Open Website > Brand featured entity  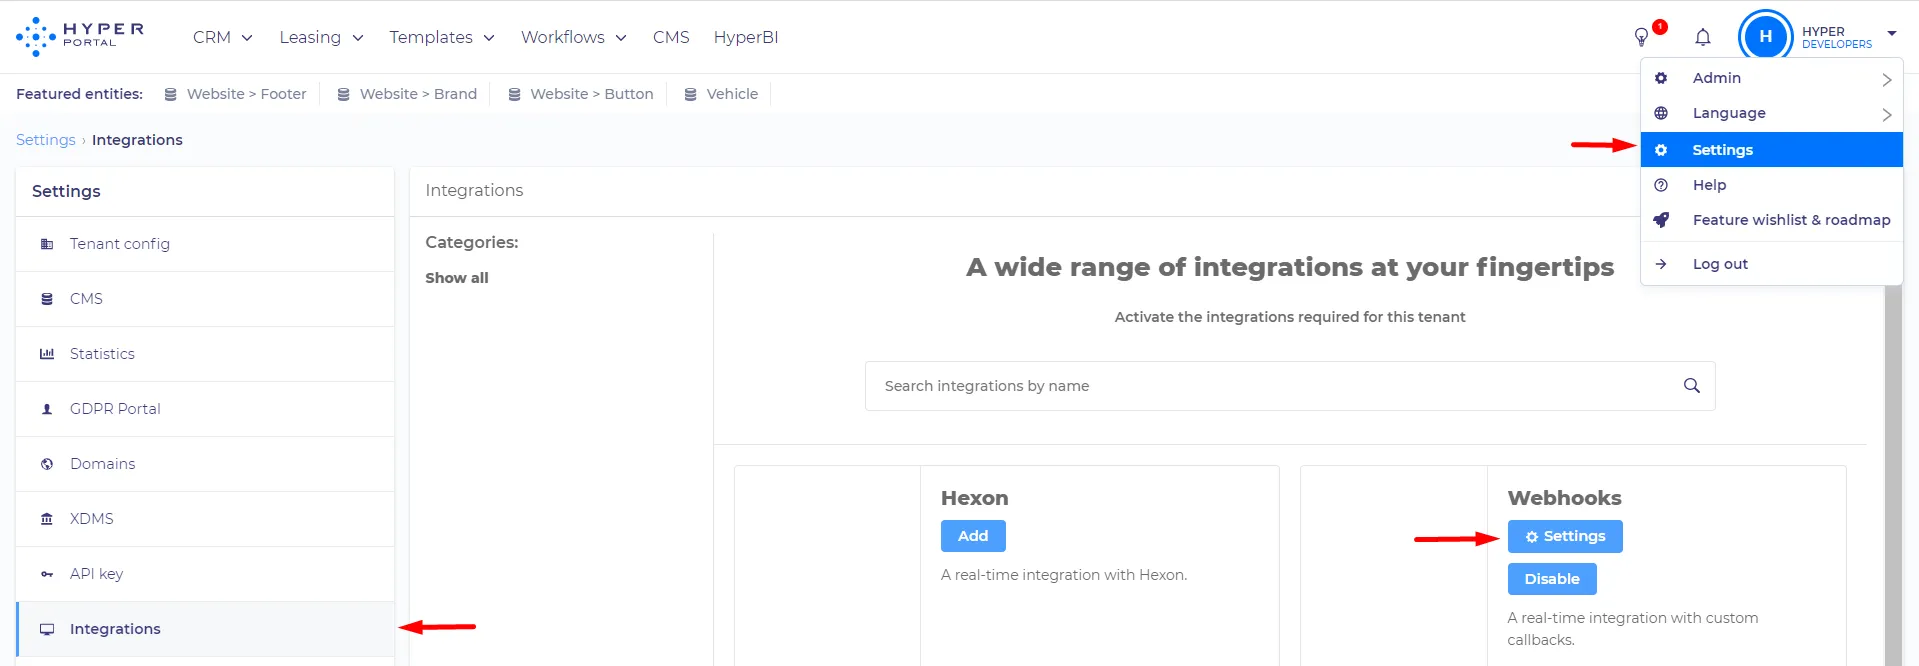(407, 94)
